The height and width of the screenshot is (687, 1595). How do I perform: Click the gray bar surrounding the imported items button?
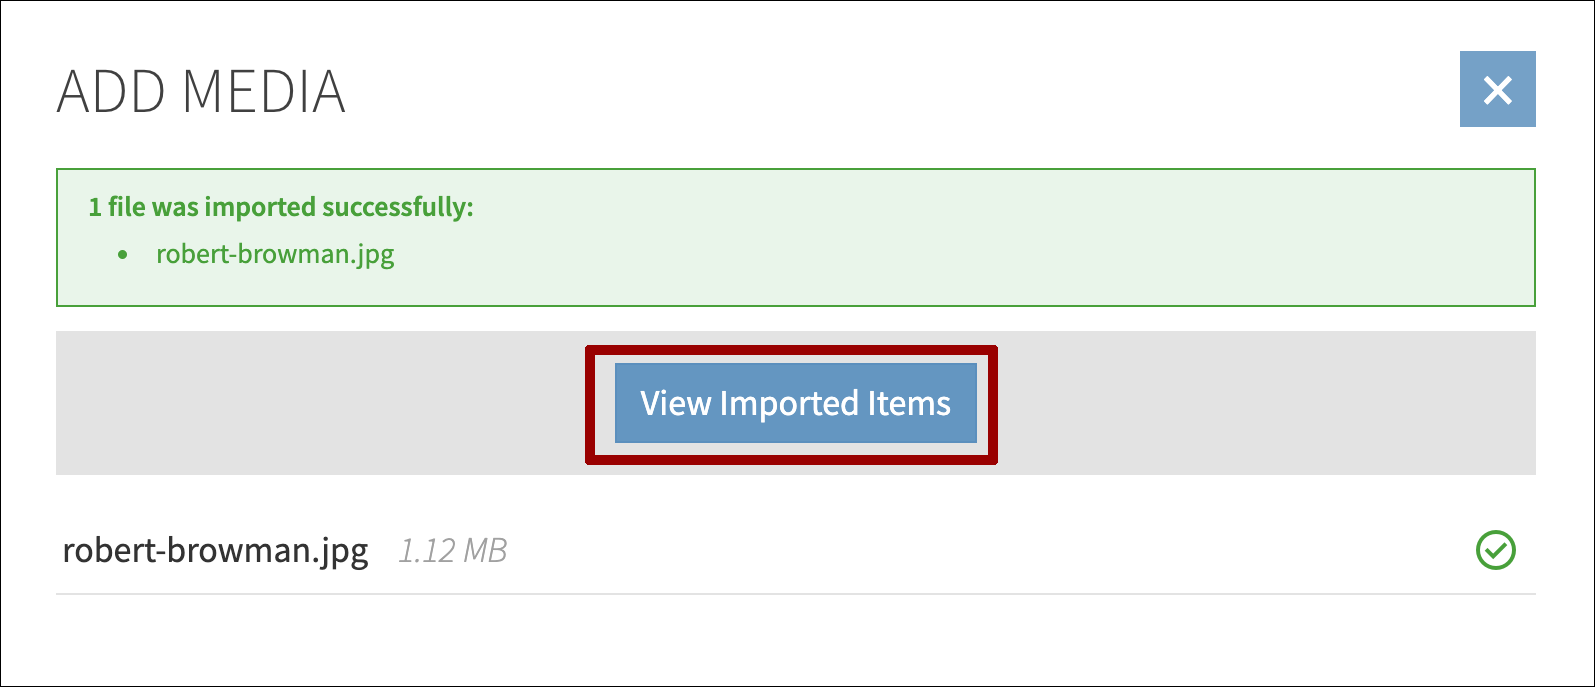coord(300,402)
